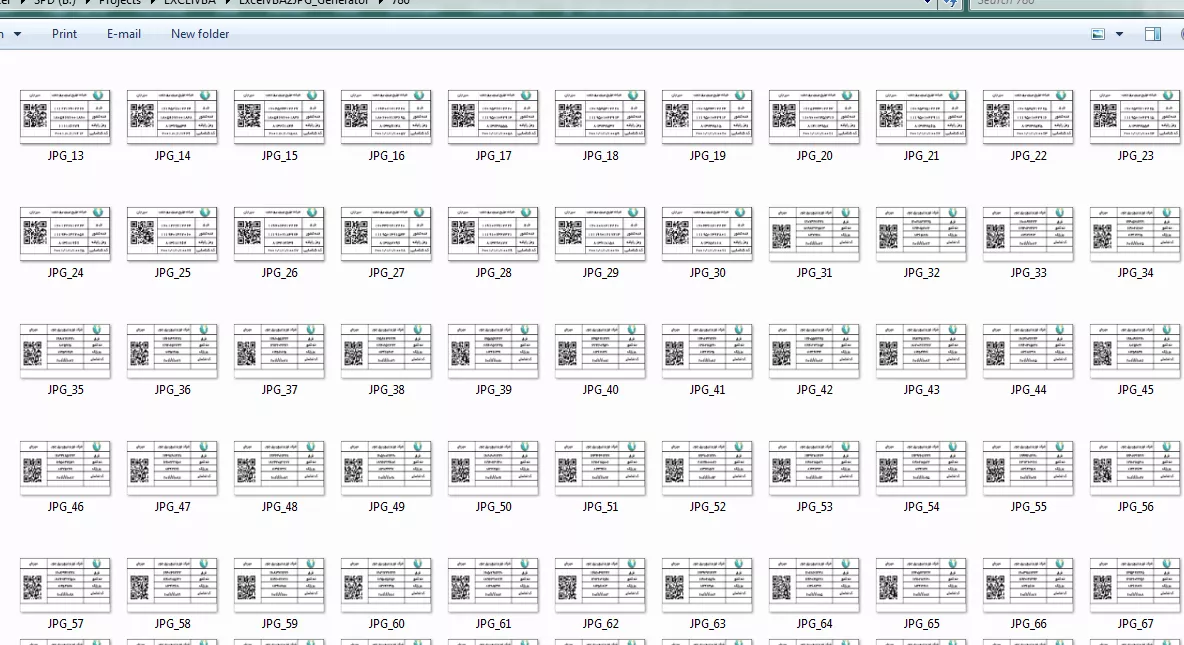This screenshot has width=1184, height=645.
Task: Choose the JPG_60 thumbnail
Action: (387, 585)
